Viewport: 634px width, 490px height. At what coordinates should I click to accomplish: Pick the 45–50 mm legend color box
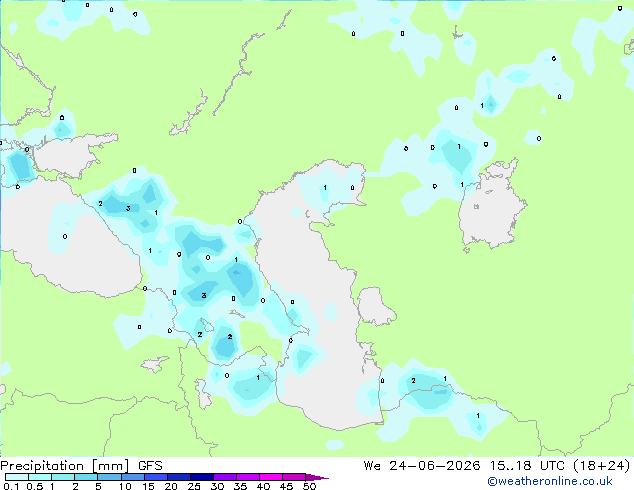(294, 477)
